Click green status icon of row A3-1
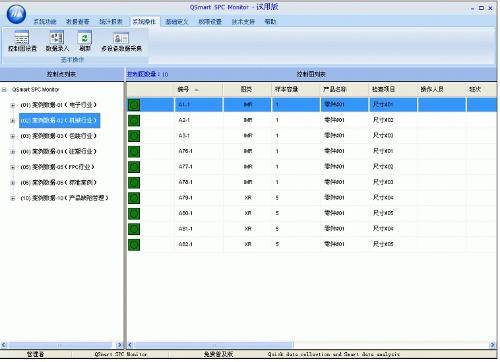 (134, 136)
